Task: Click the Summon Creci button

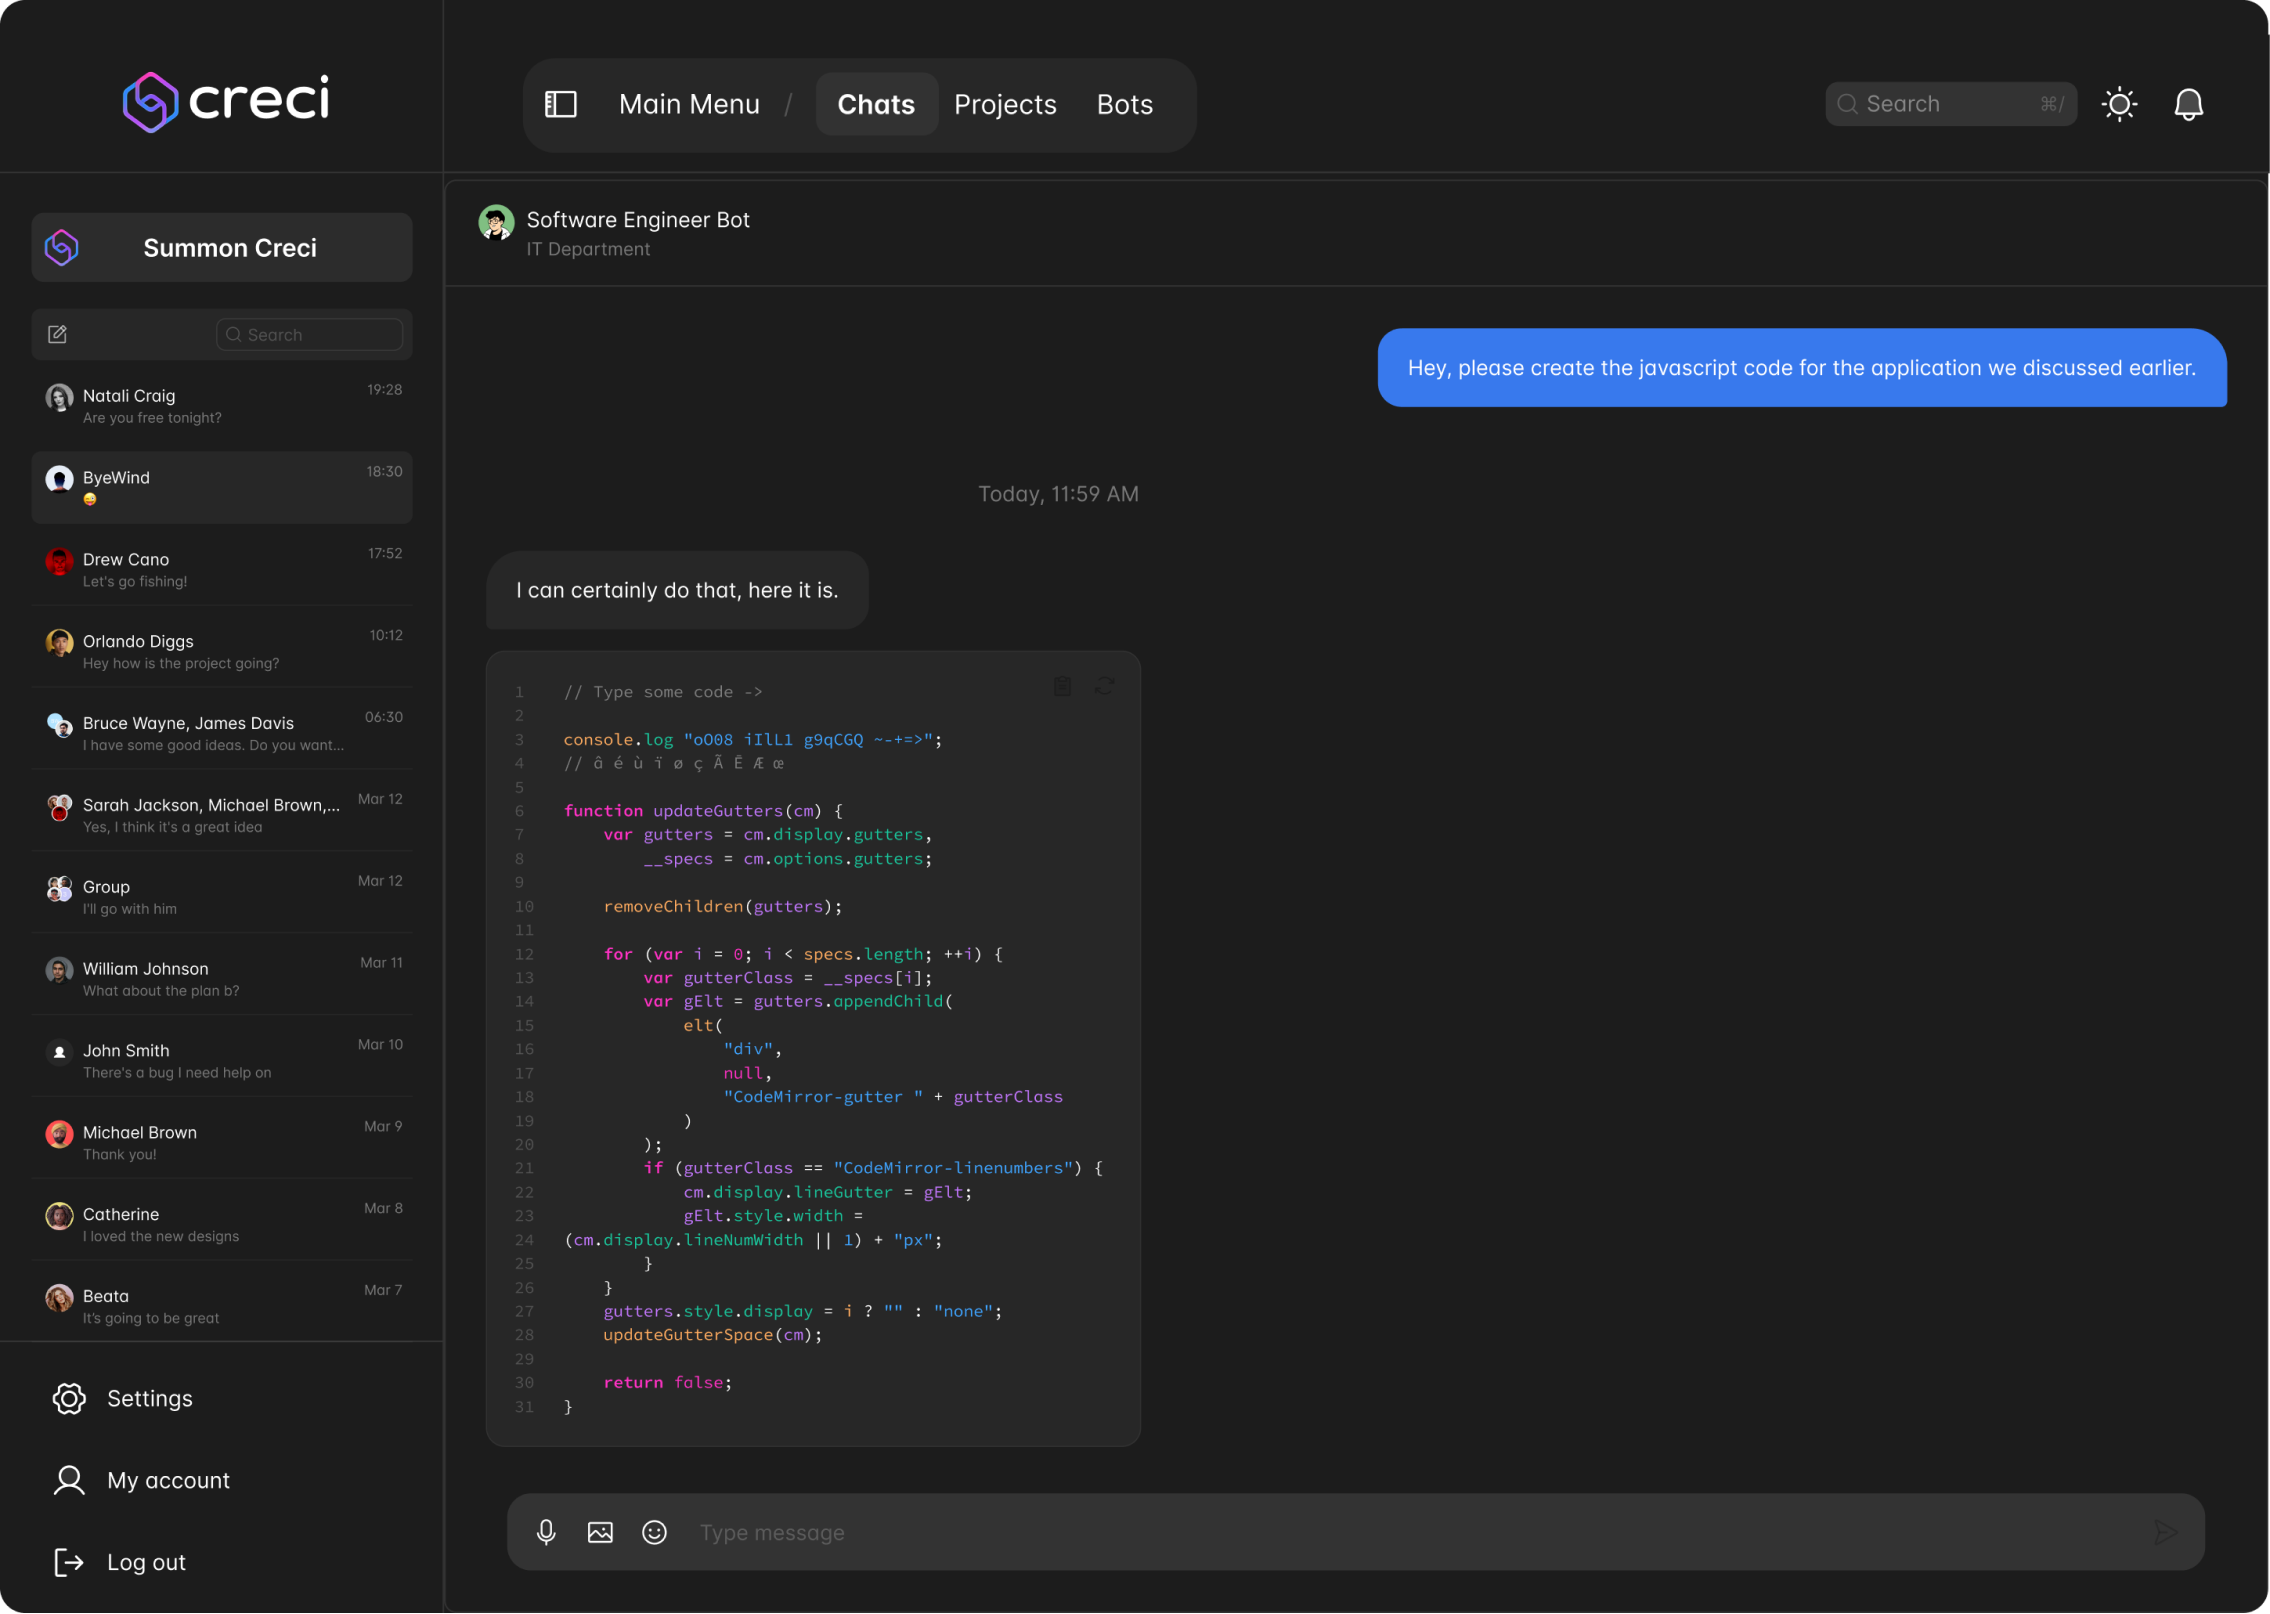Action: pyautogui.click(x=222, y=247)
